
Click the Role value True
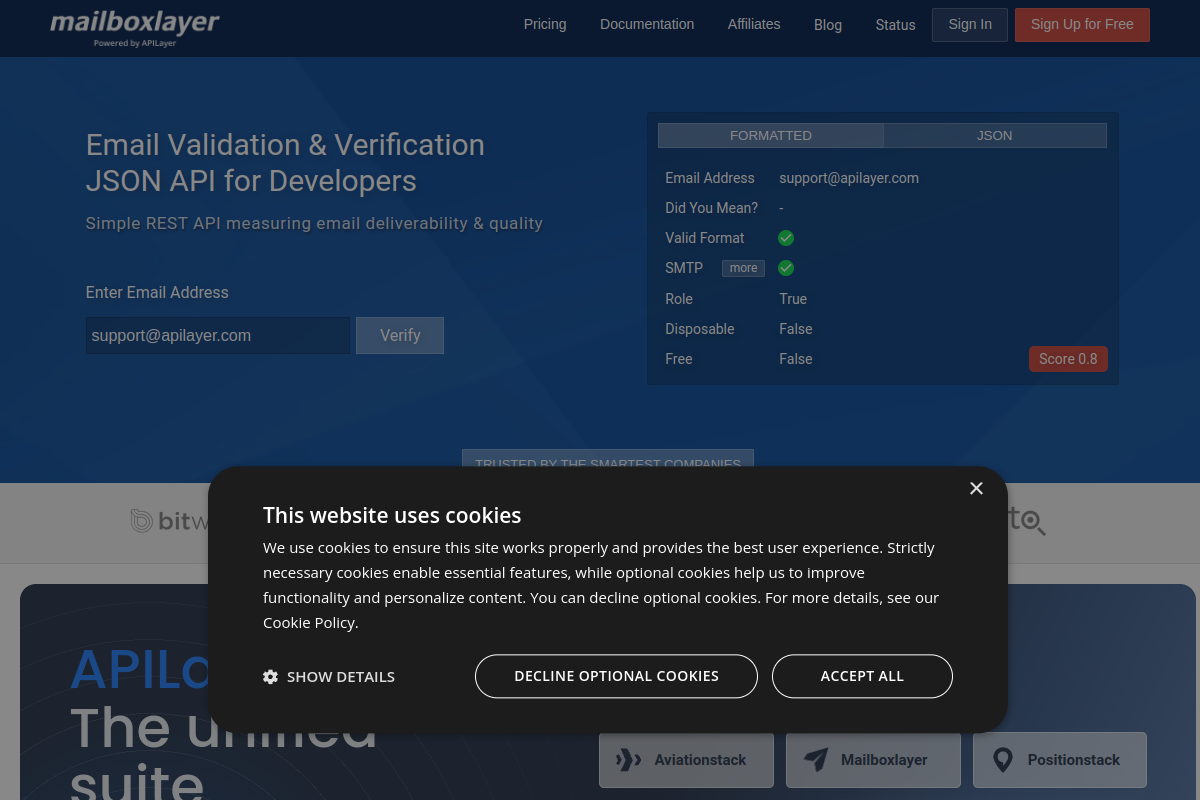click(793, 299)
